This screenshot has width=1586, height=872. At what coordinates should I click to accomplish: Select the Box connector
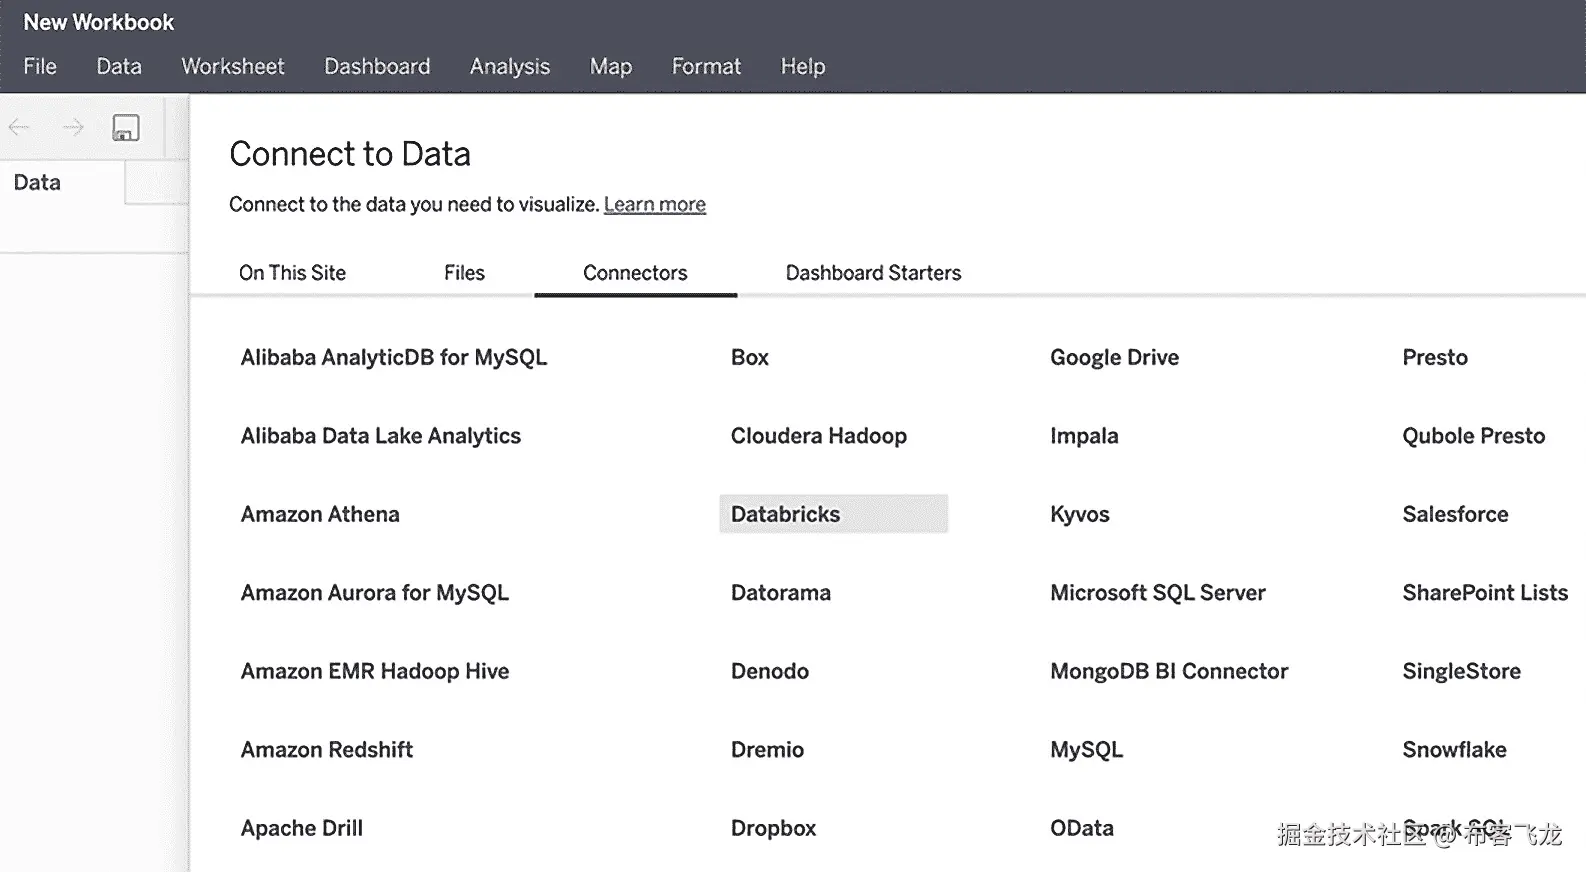(750, 357)
